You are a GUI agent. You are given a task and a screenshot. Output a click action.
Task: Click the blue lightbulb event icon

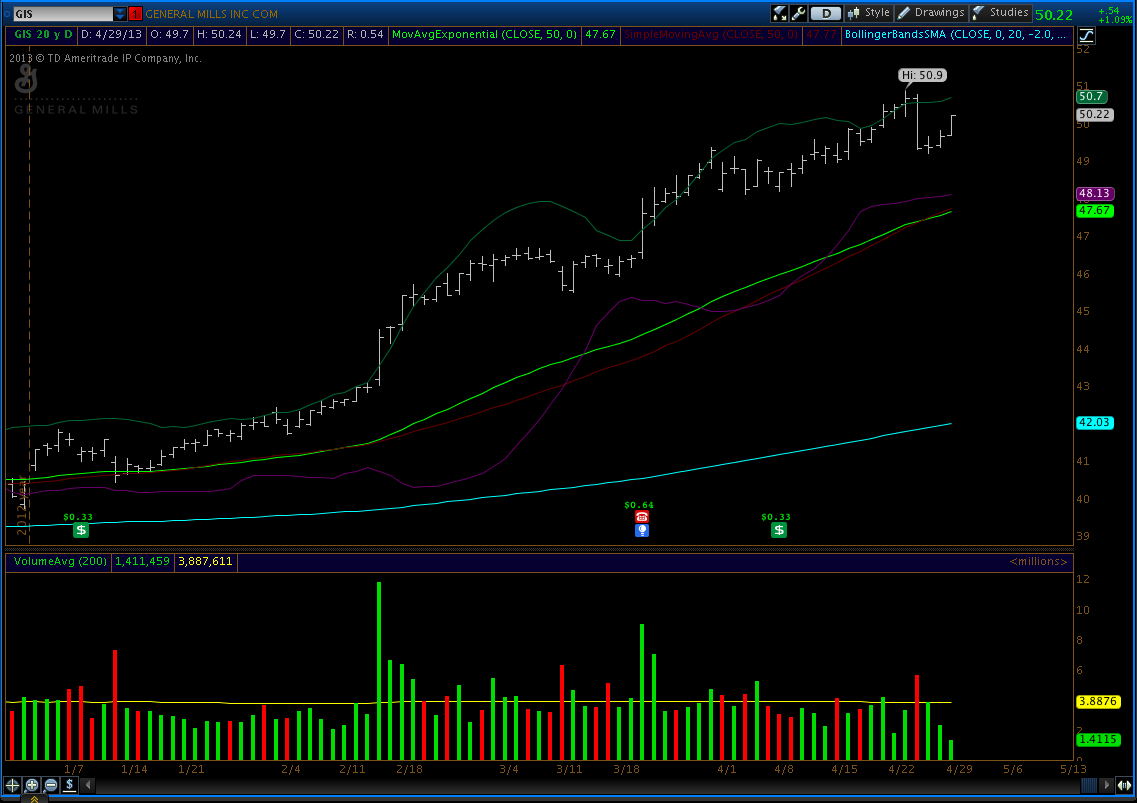coord(642,530)
